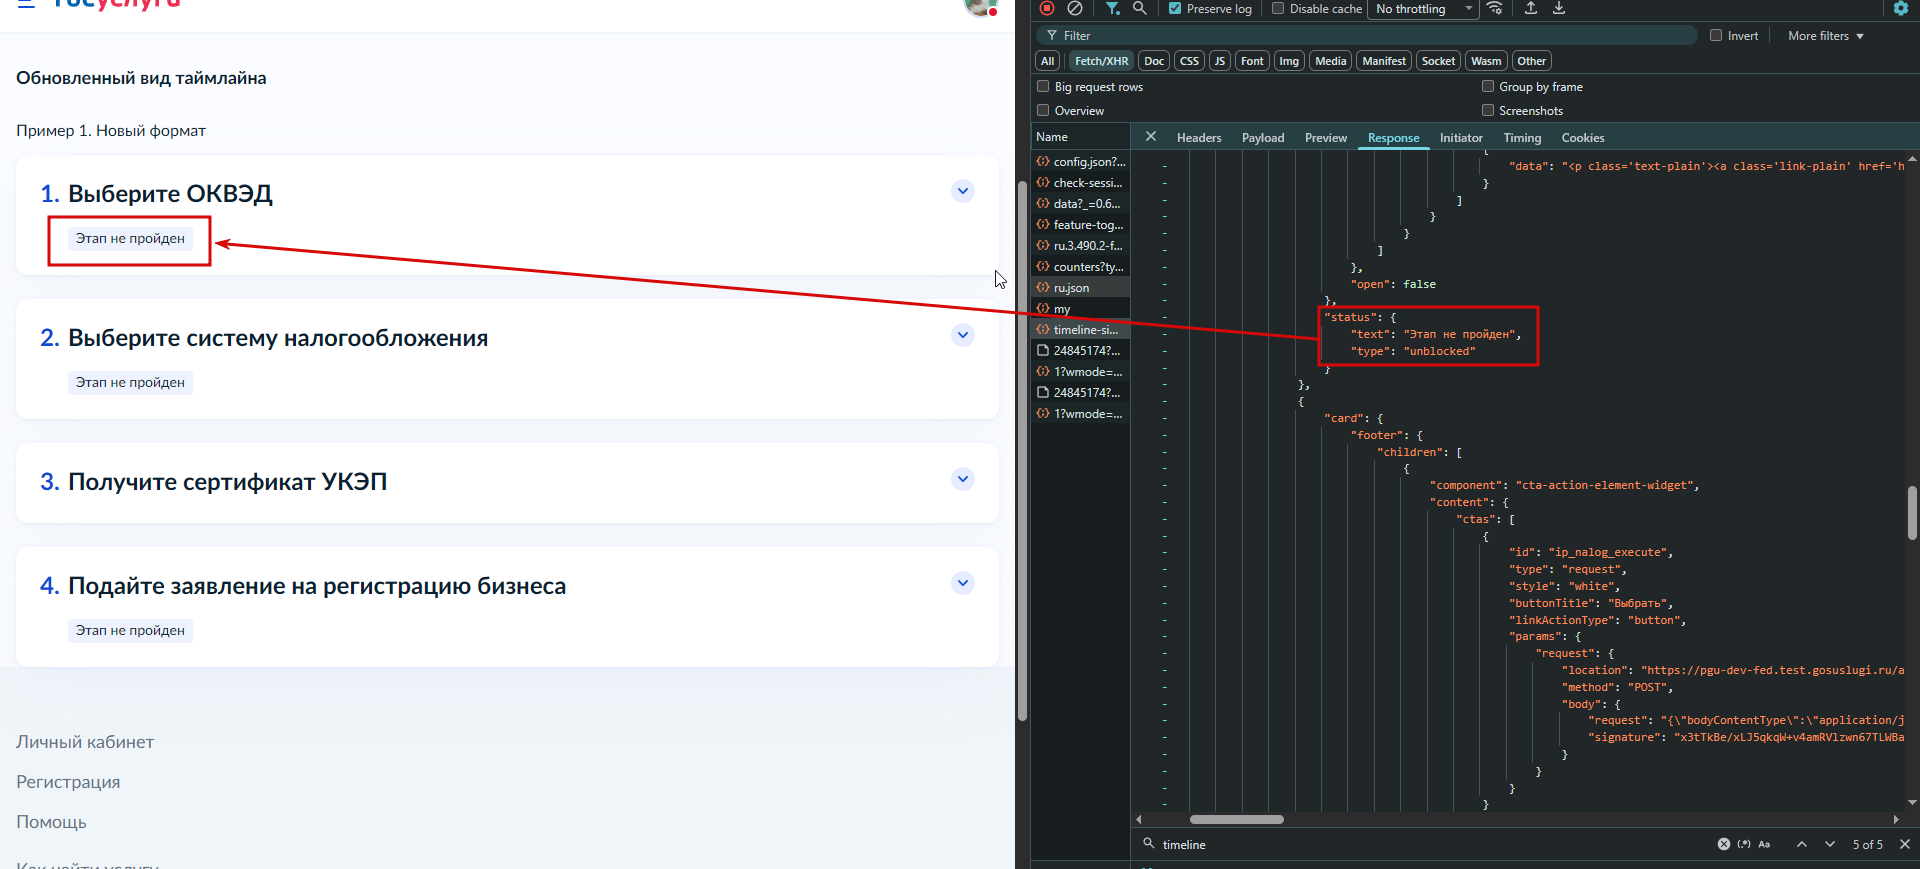Import a HAR file with the upload icon
1920x869 pixels.
point(1531,8)
